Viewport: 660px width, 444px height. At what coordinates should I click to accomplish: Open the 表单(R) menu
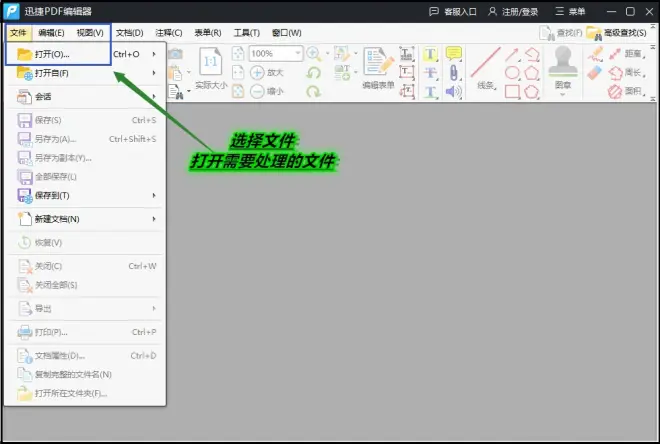208,33
